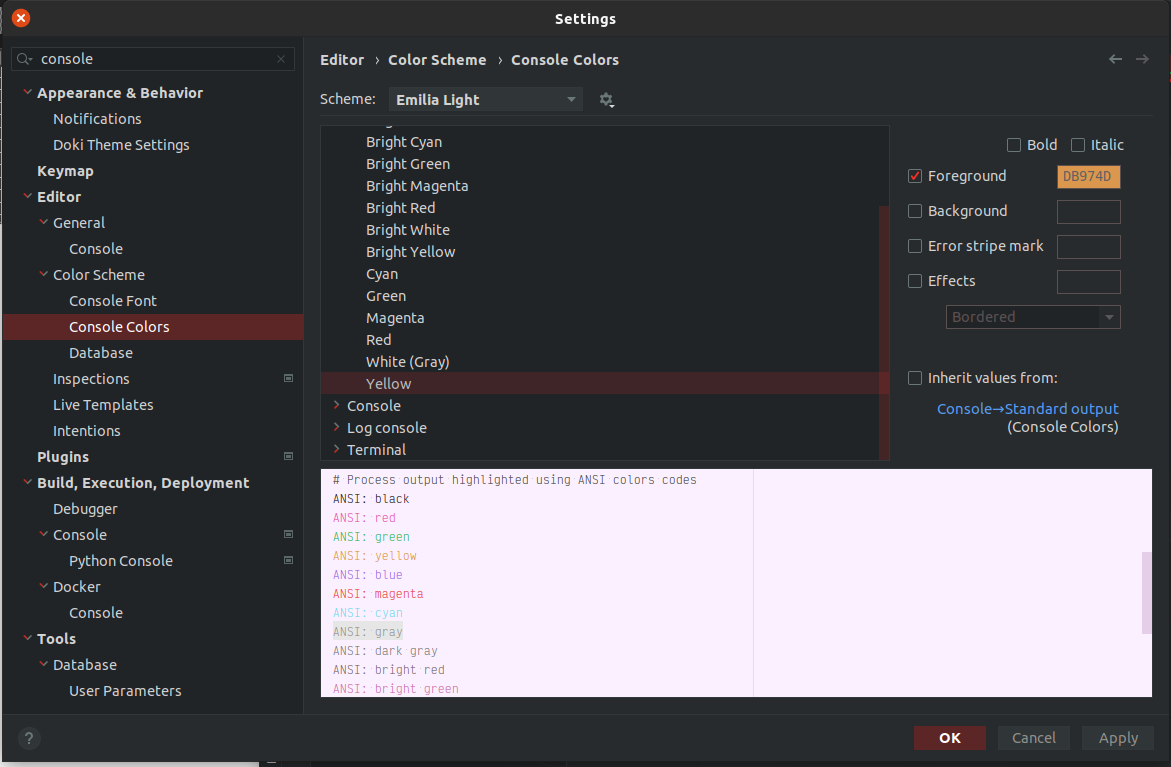
Task: Edit the DB974D foreground color swatch
Action: point(1088,176)
